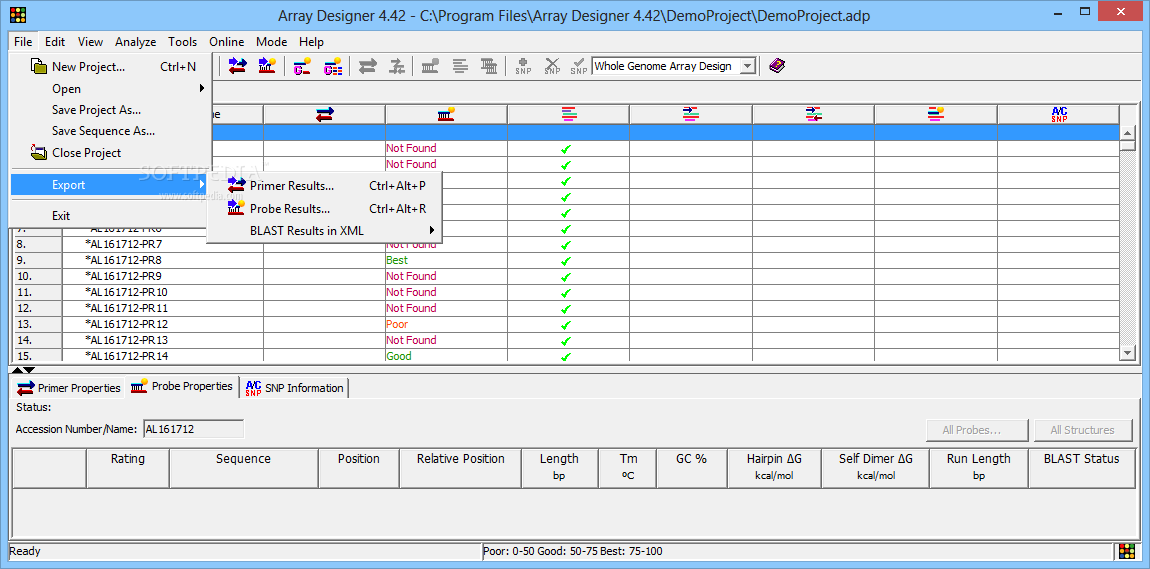Click the BLAST Status column header
The height and width of the screenshot is (569, 1150).
click(1082, 468)
